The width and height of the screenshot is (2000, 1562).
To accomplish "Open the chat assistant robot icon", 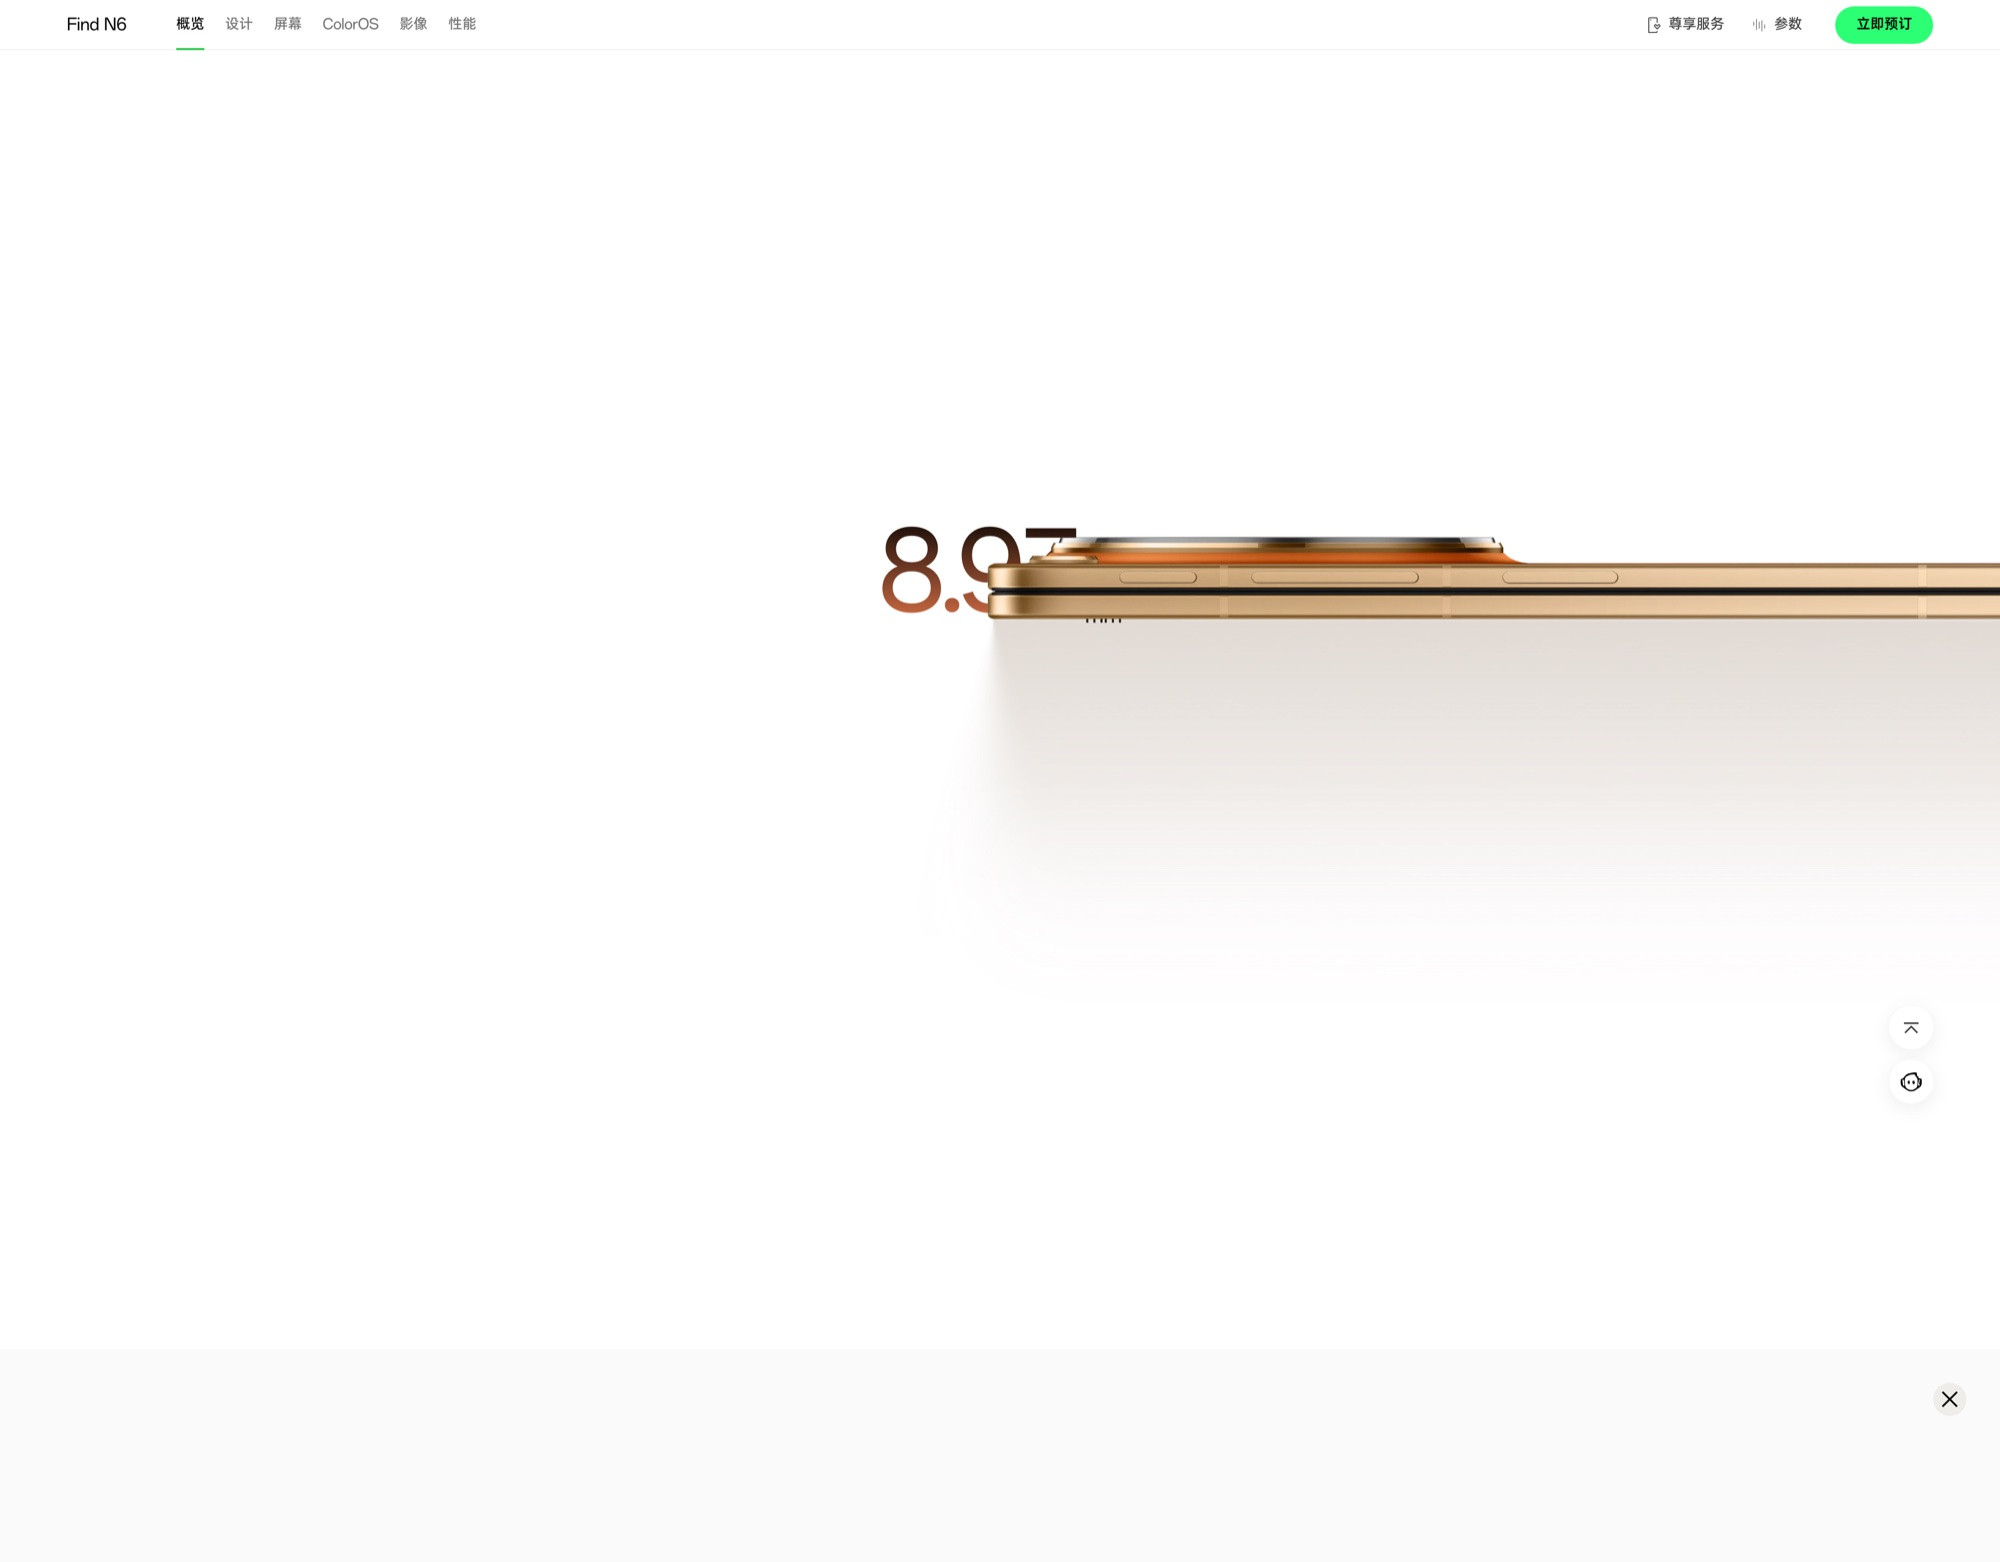I will pos(1911,1082).
